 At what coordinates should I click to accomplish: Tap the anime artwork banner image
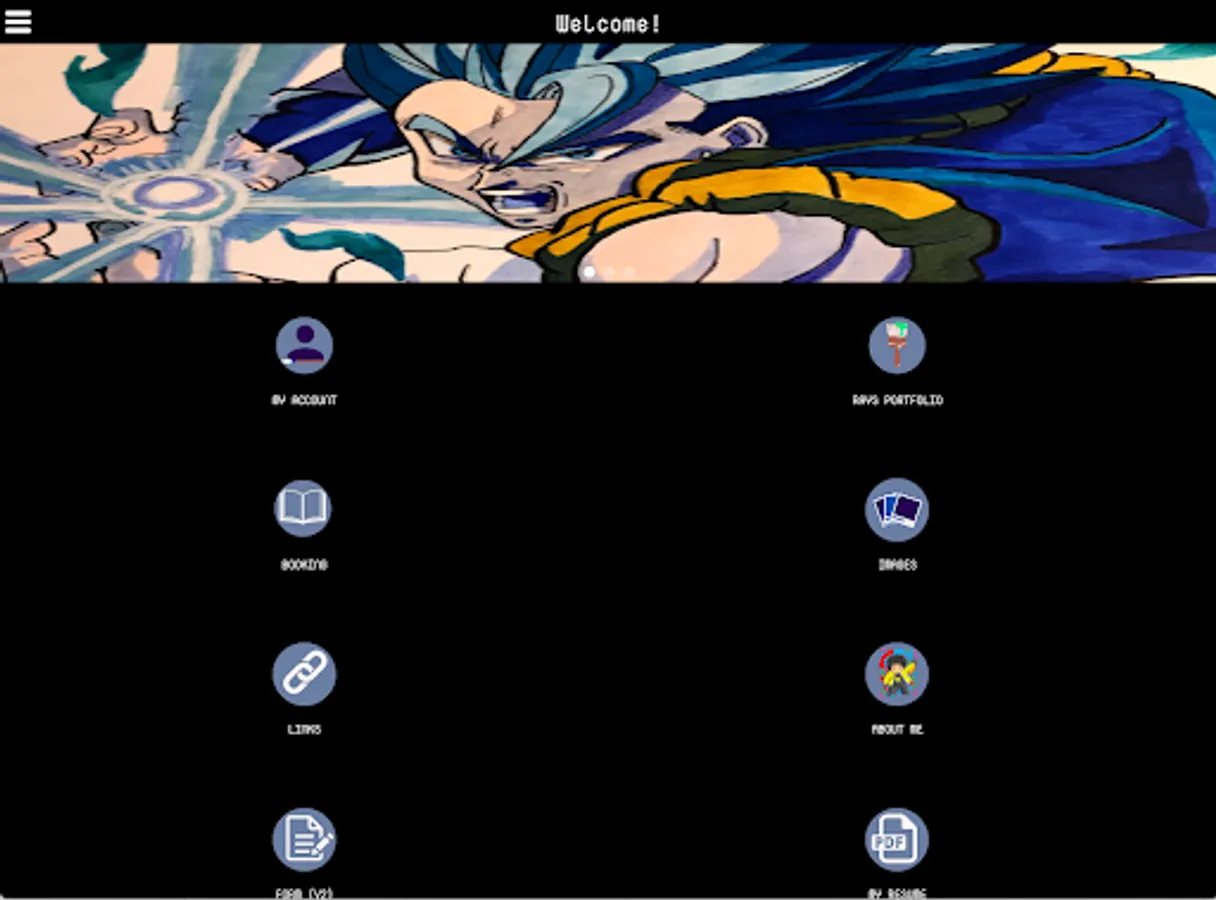click(x=608, y=163)
